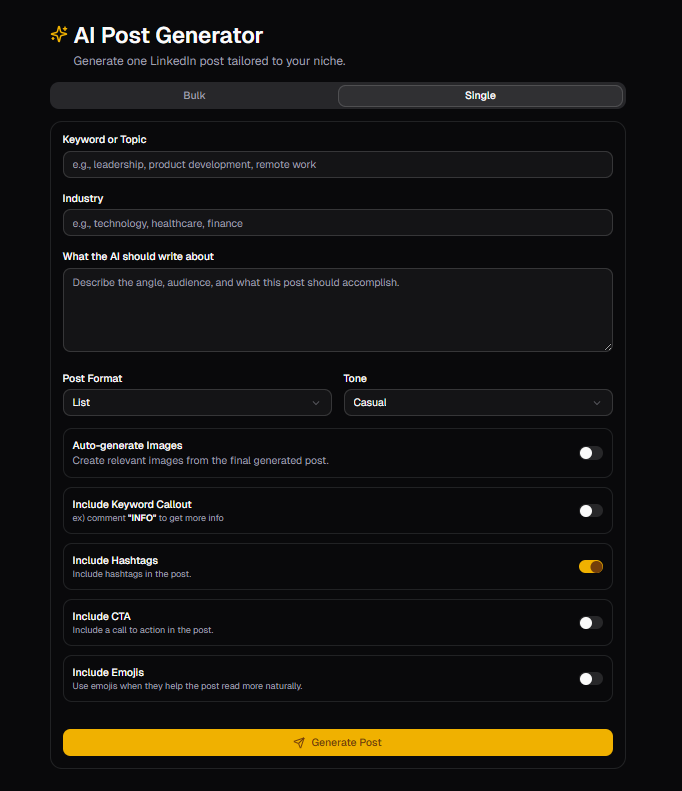Click the chevron arrow in Post Format field
682x791 pixels.
(317, 403)
